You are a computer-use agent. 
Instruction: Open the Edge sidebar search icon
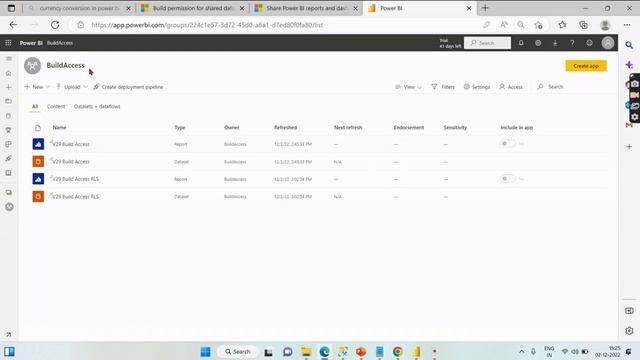click(629, 45)
